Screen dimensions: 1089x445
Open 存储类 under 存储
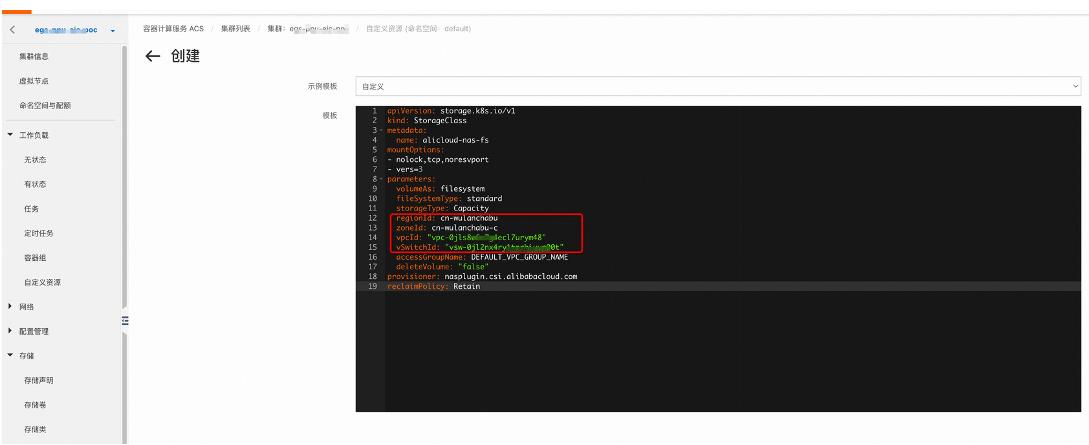pos(35,430)
